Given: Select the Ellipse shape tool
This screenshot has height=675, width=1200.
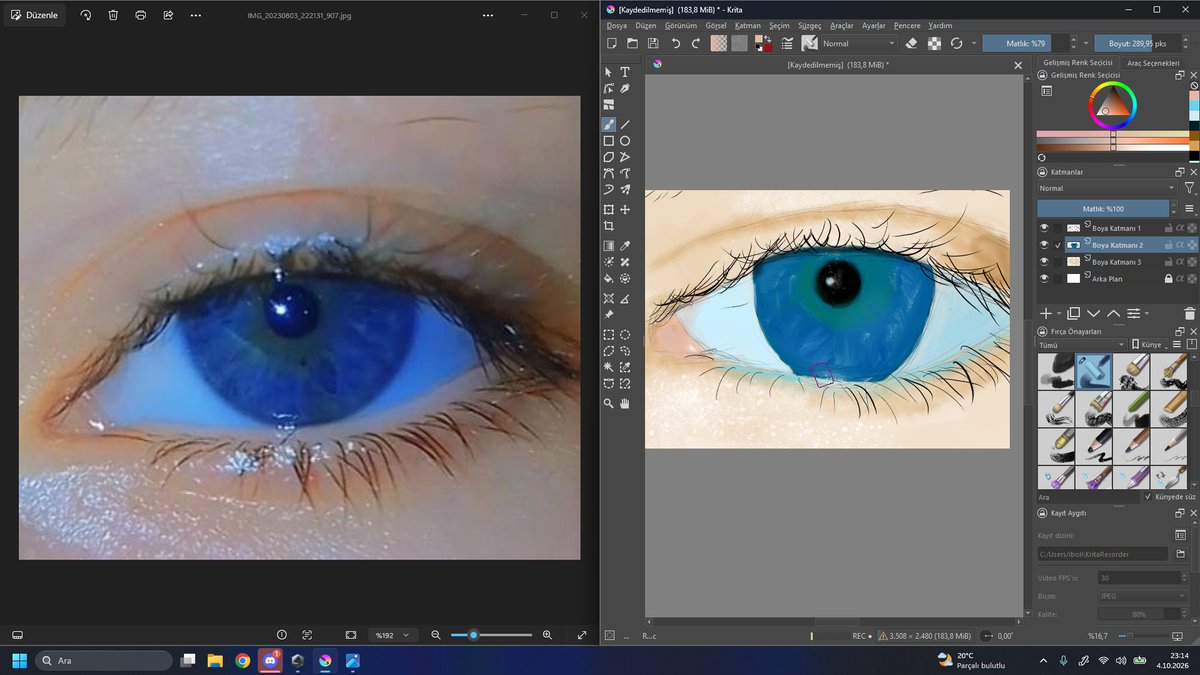Looking at the screenshot, I should pyautogui.click(x=625, y=141).
